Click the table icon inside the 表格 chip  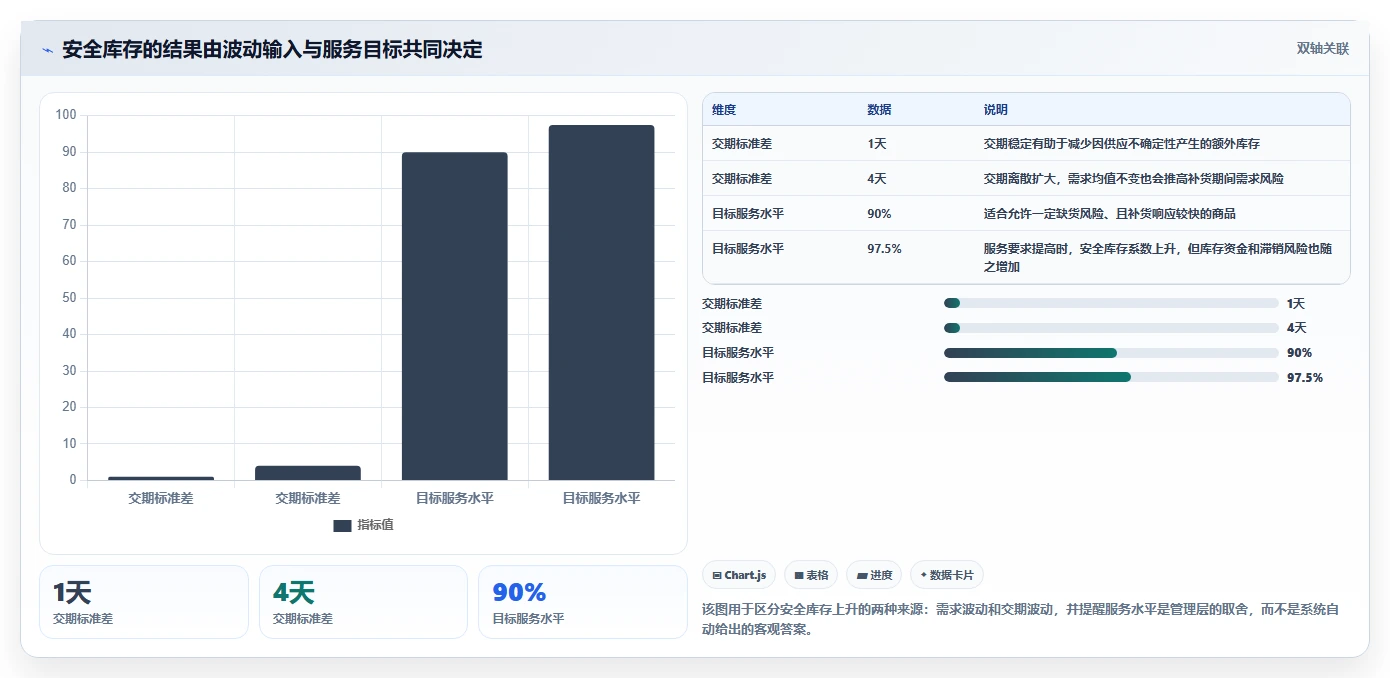pyautogui.click(x=799, y=575)
